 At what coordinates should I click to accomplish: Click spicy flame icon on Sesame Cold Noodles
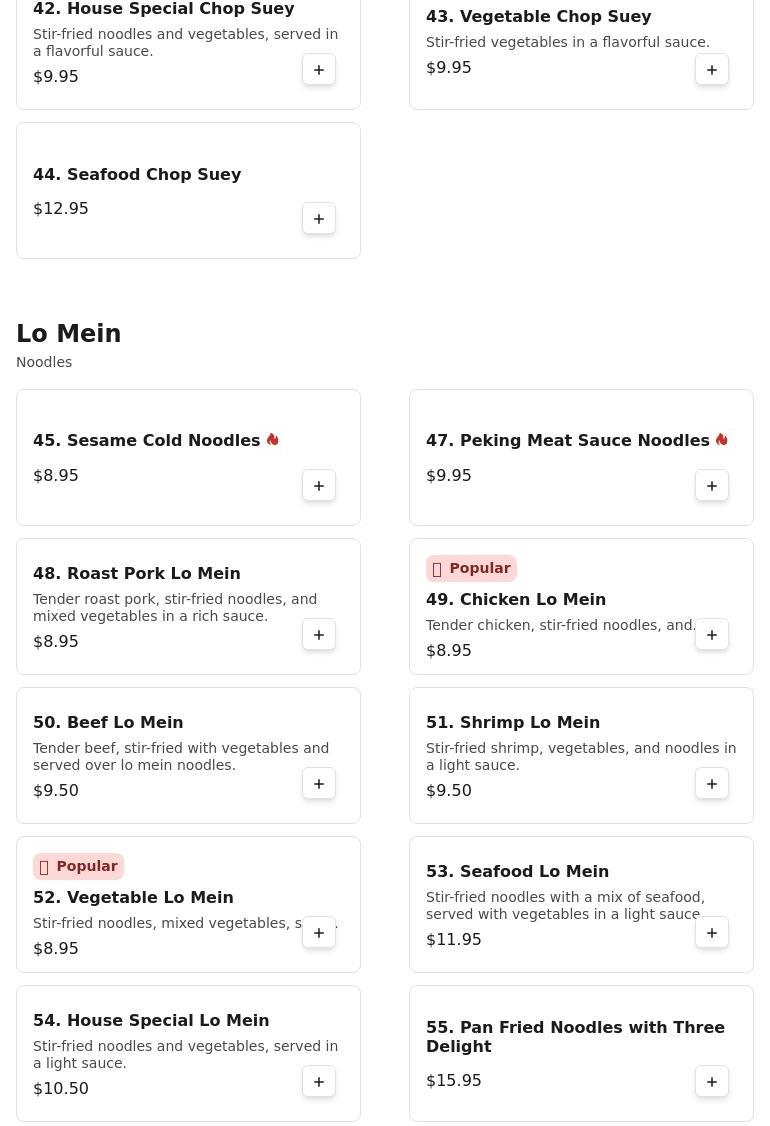(272, 439)
